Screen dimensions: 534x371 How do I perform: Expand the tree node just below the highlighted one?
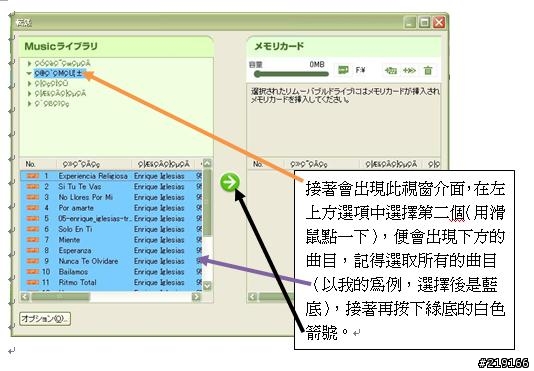(x=30, y=83)
